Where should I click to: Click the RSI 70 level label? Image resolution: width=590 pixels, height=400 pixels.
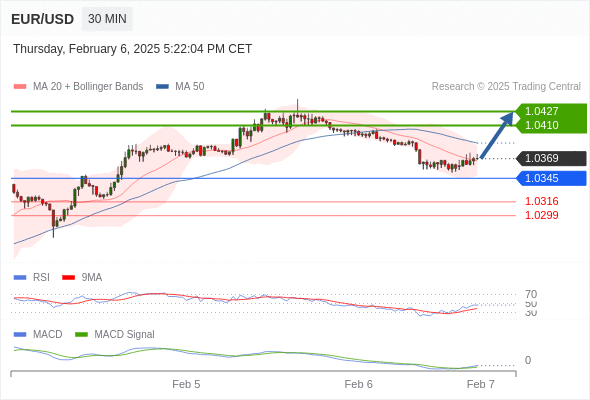[x=531, y=294]
